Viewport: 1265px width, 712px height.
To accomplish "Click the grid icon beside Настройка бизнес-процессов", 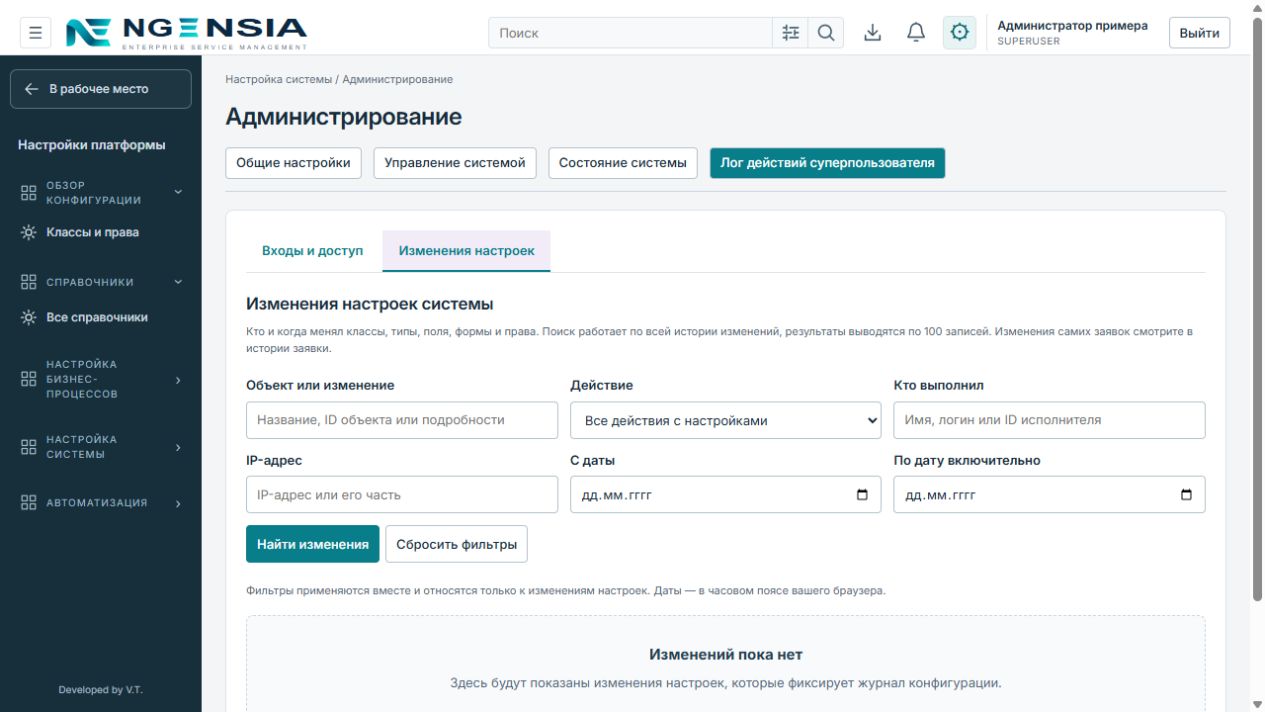I will click(28, 379).
